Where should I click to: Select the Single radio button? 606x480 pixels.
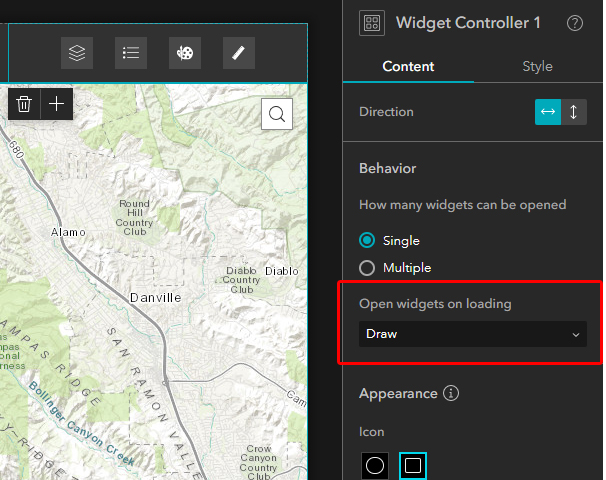(x=367, y=240)
